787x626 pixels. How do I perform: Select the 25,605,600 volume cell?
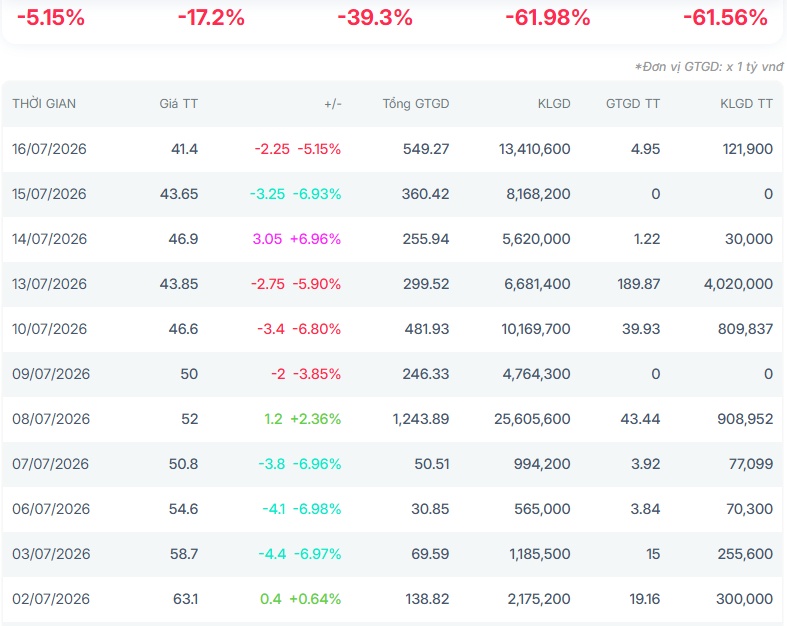[x=532, y=419]
